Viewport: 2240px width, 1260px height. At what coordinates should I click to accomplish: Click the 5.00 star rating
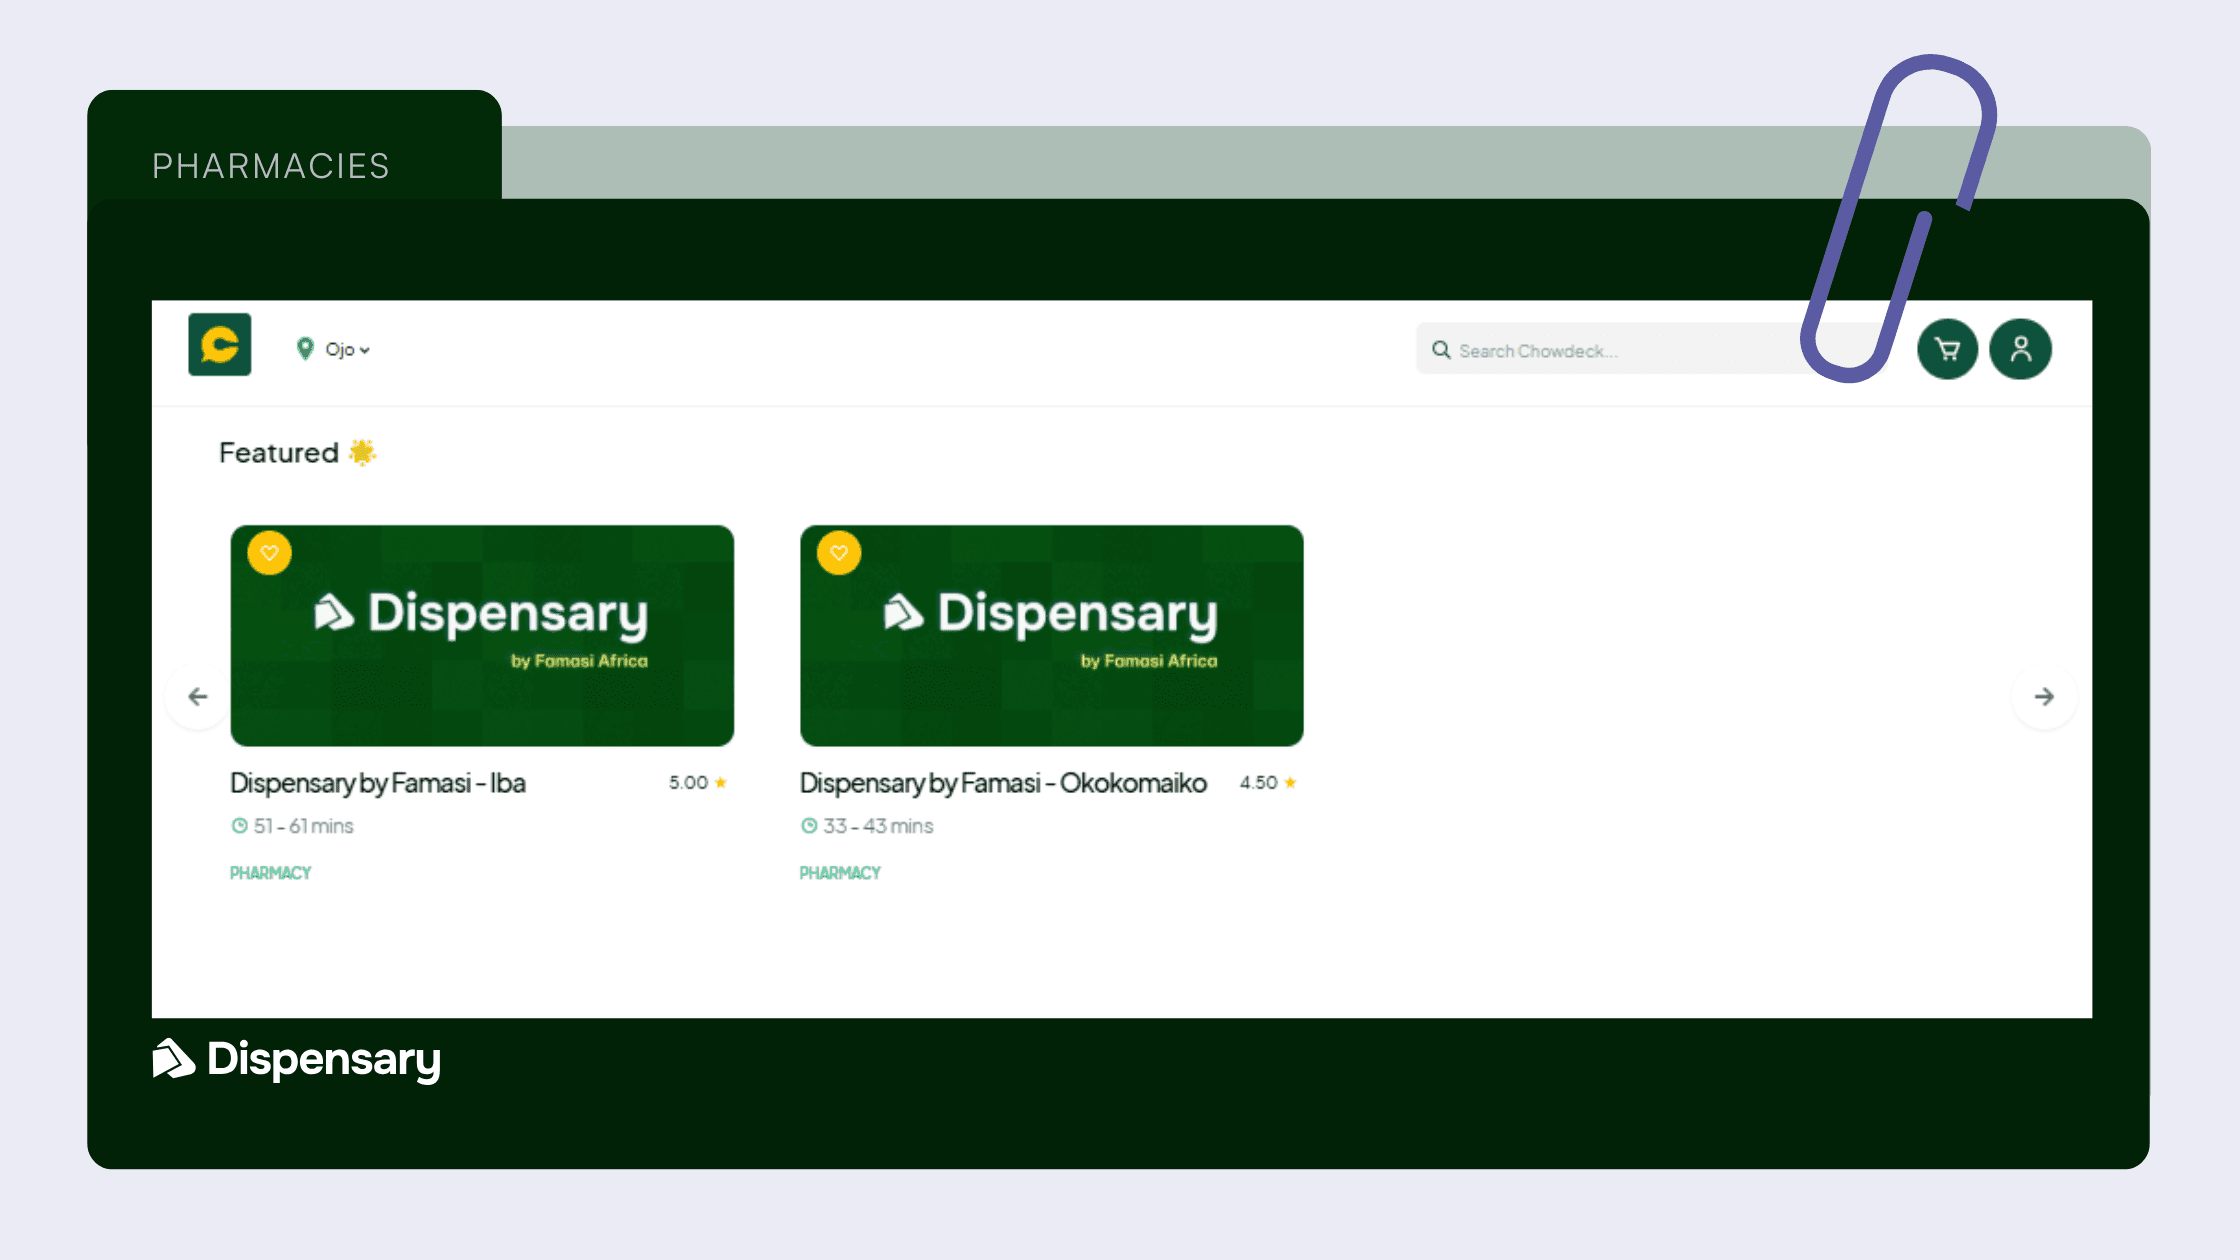[698, 783]
